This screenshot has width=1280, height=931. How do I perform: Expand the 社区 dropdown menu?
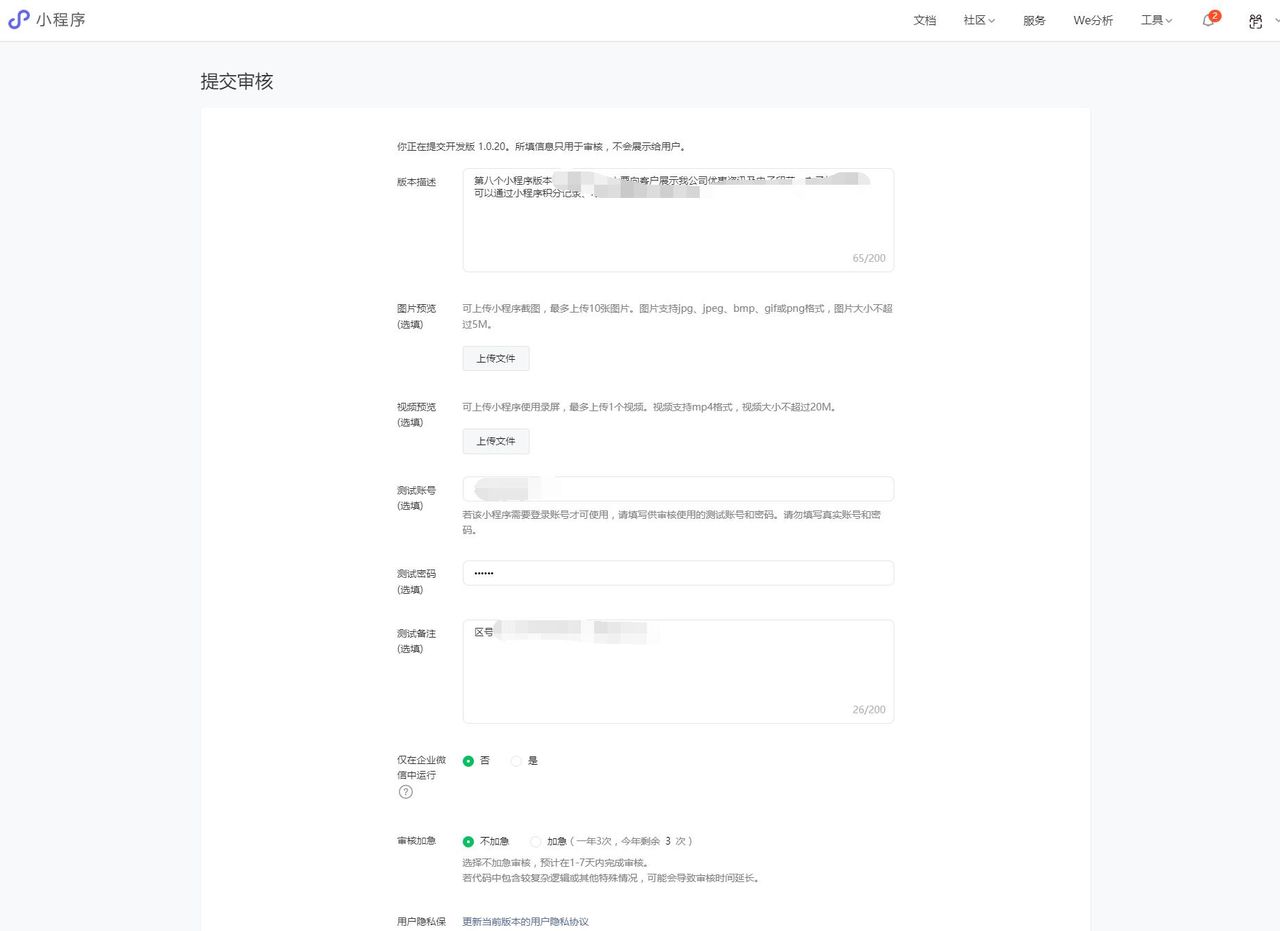pyautogui.click(x=977, y=20)
